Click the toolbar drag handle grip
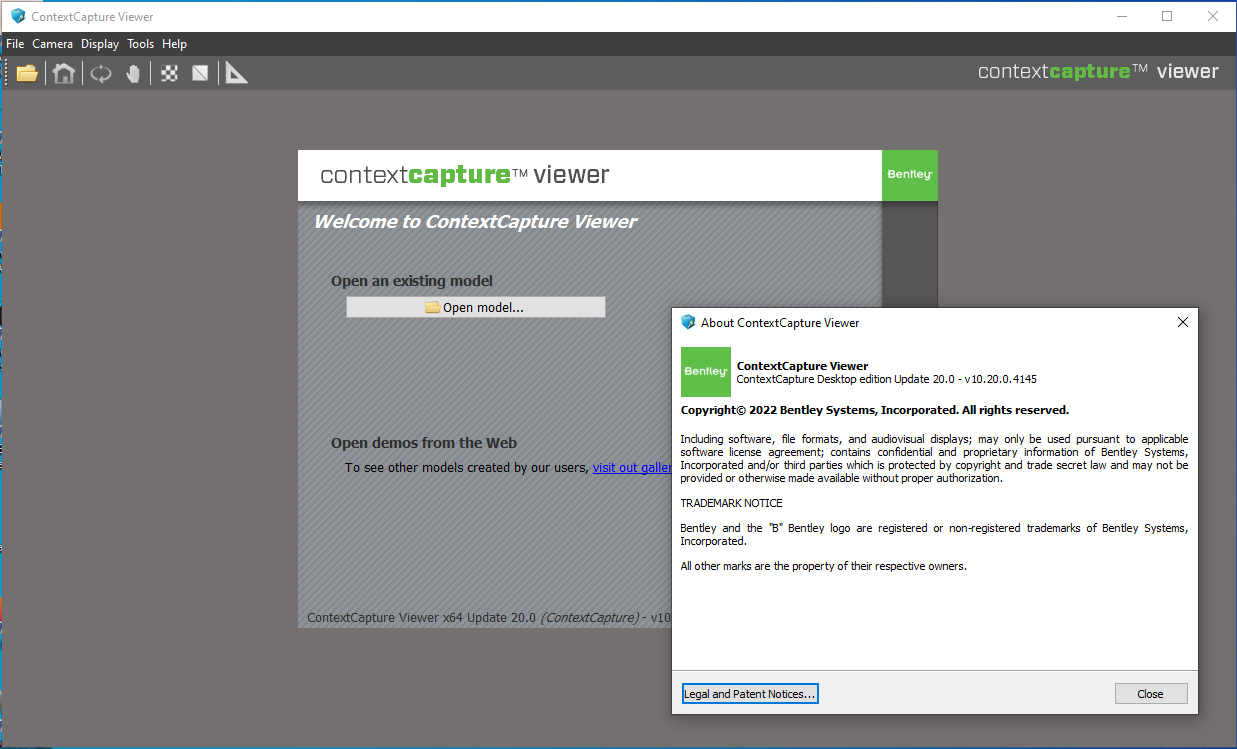 [x=7, y=73]
